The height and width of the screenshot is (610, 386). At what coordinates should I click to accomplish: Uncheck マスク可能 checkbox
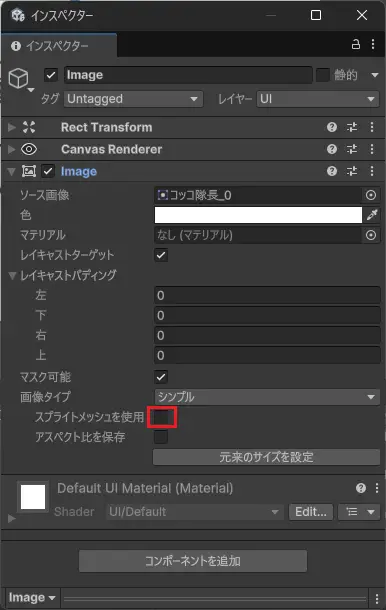tap(161, 377)
